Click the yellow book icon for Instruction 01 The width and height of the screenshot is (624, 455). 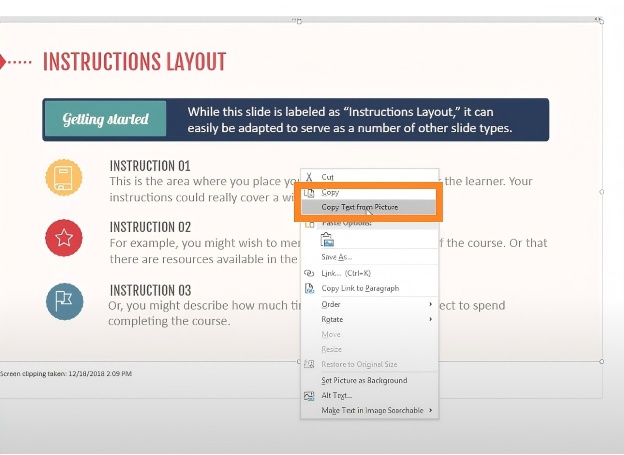[x=64, y=178]
